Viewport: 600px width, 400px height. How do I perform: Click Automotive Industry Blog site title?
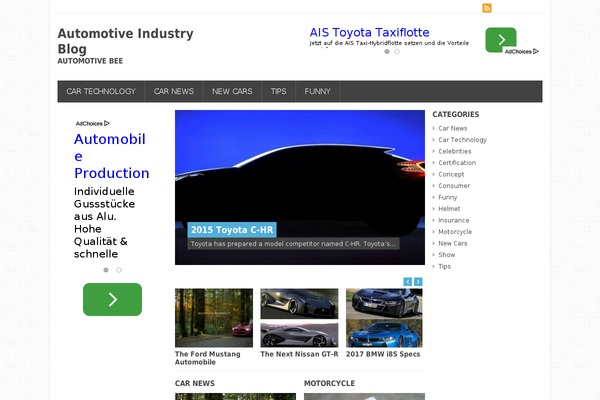coord(126,41)
